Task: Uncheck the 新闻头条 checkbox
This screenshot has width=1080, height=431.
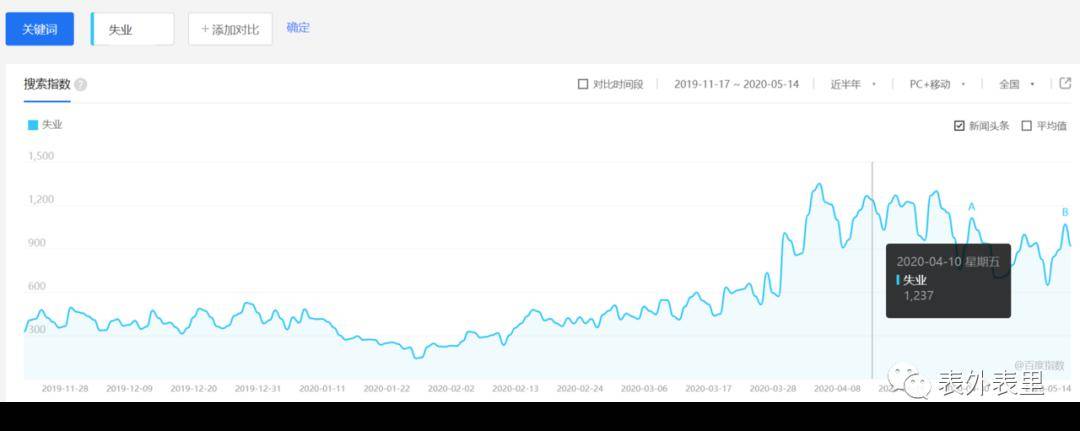Action: [960, 126]
